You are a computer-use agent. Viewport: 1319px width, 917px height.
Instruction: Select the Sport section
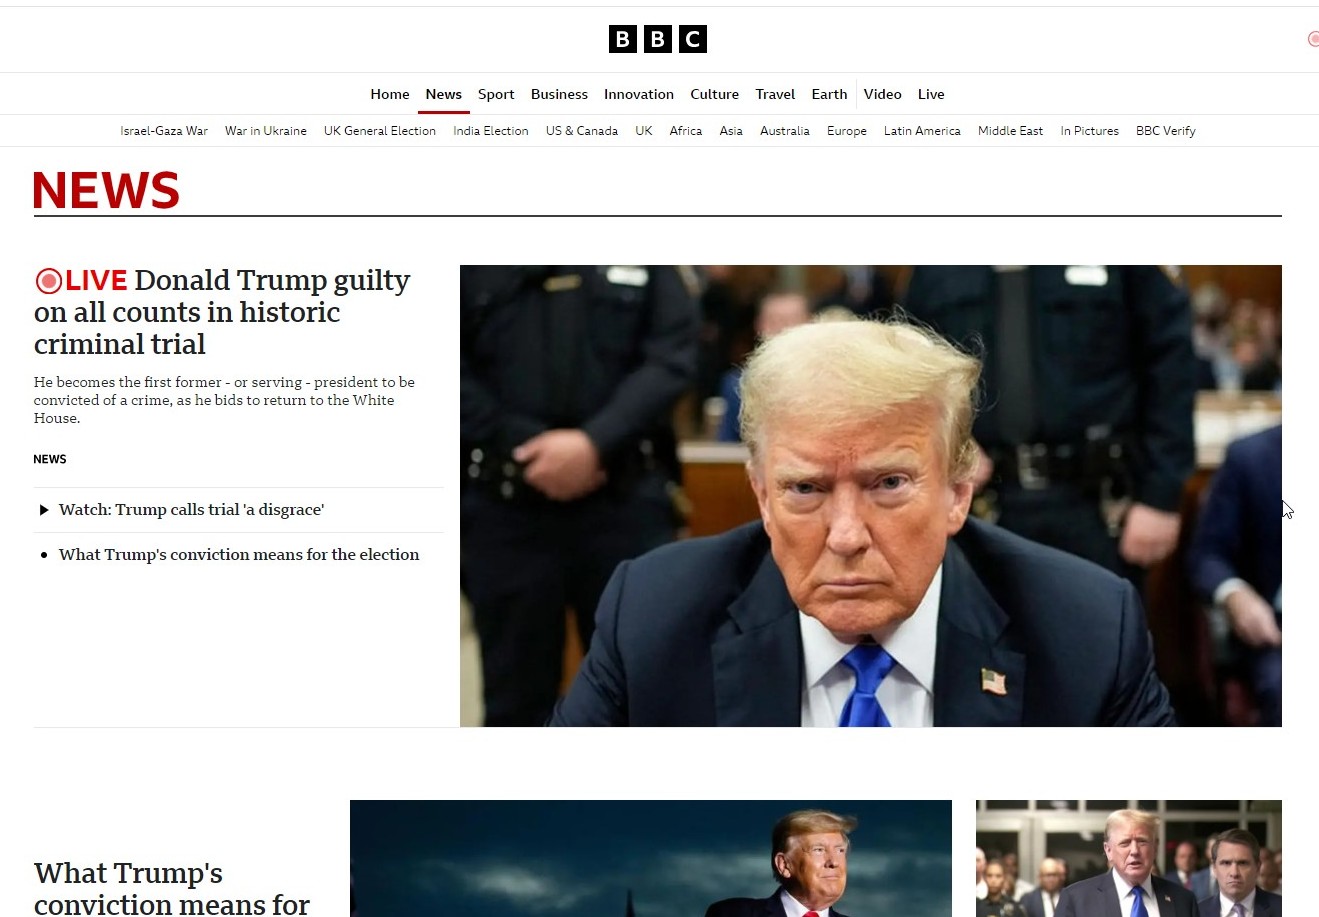(496, 94)
